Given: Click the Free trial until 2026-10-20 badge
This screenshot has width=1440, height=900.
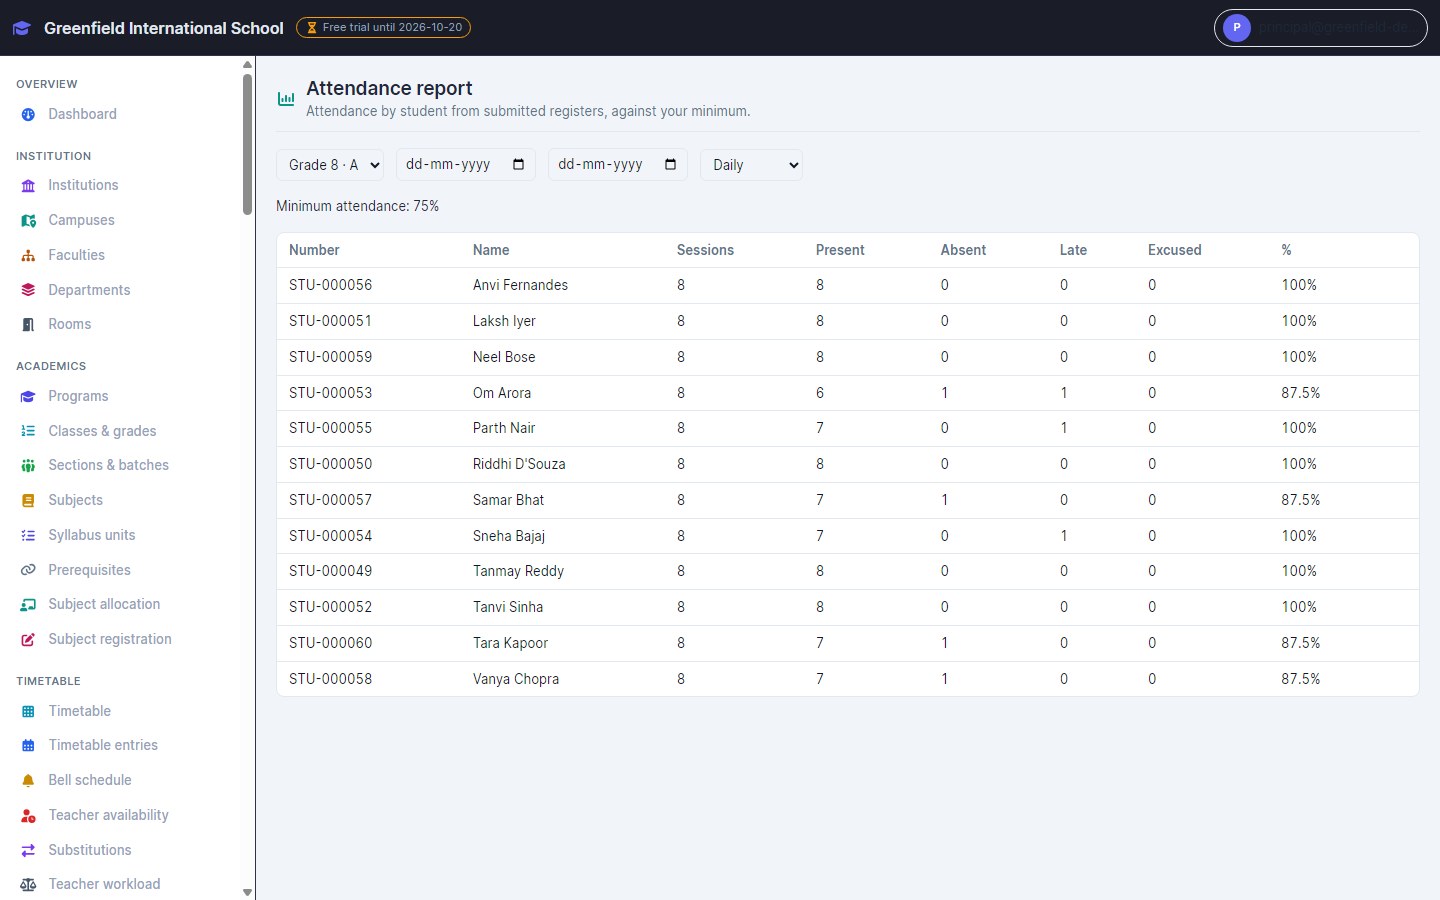Looking at the screenshot, I should coord(383,27).
